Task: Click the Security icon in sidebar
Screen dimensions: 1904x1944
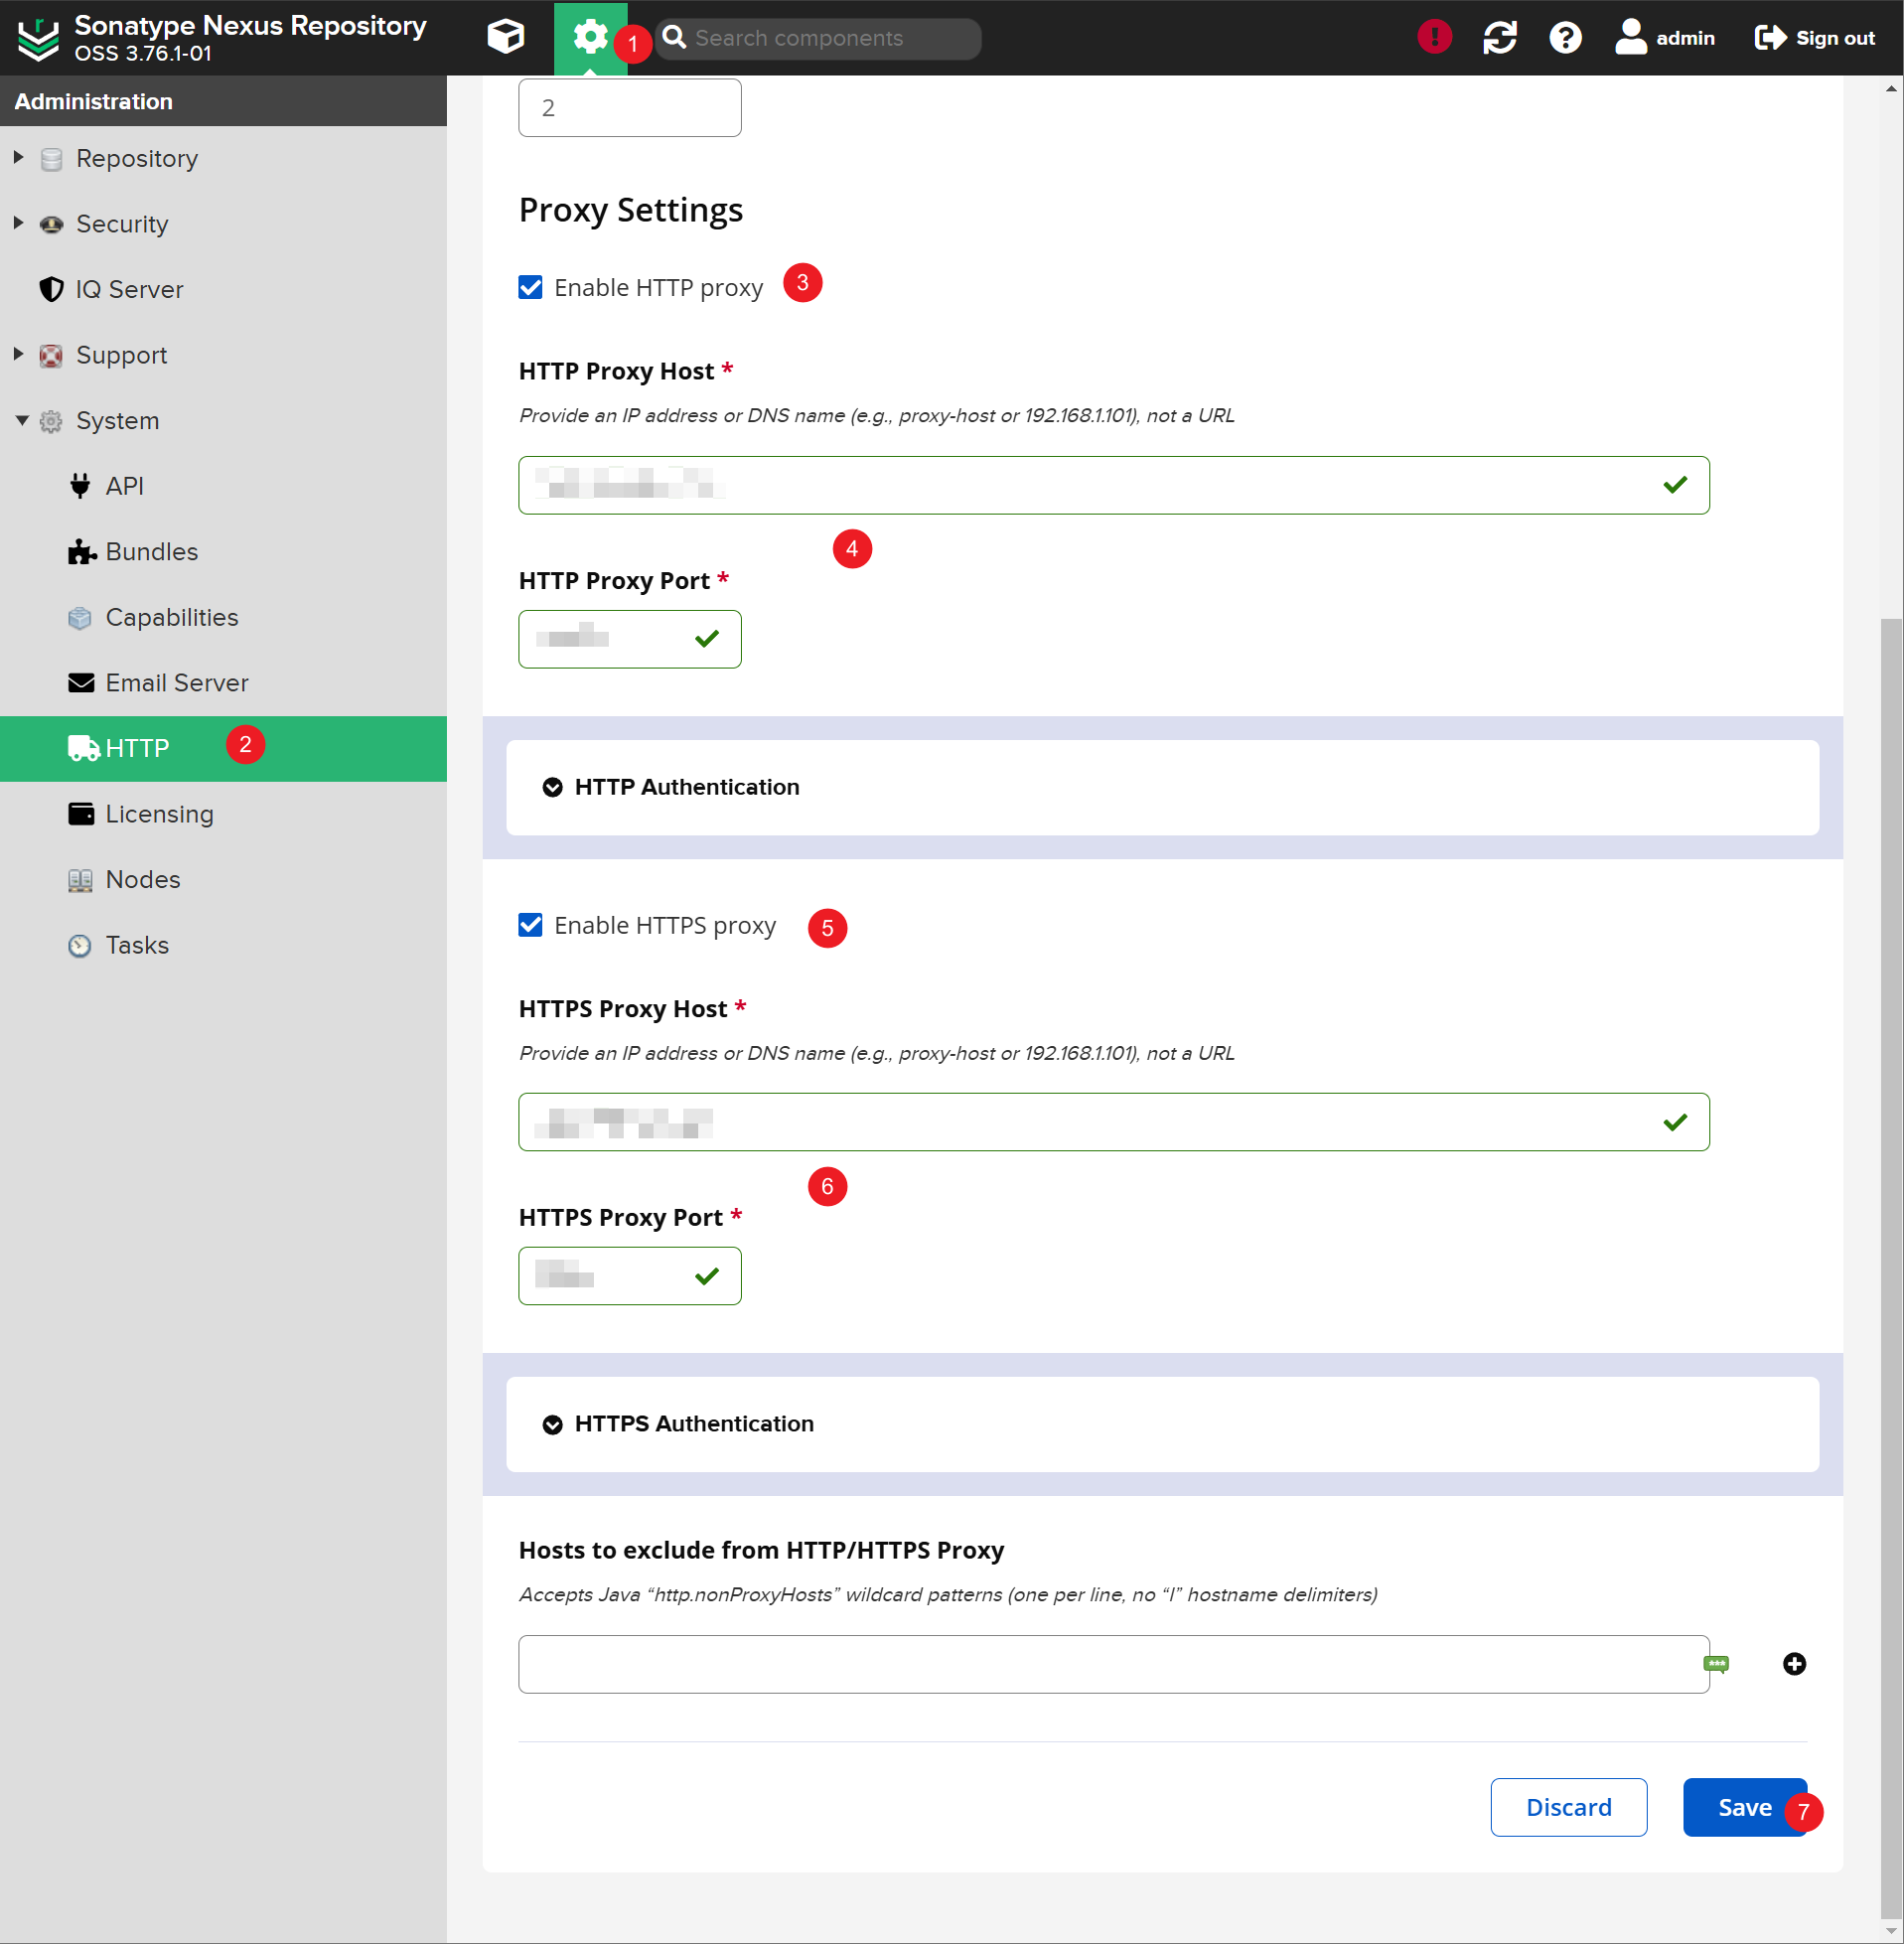Action: (51, 224)
